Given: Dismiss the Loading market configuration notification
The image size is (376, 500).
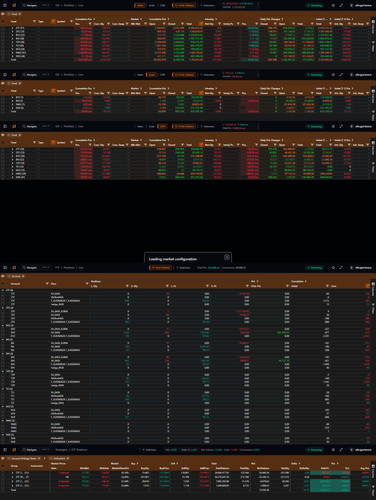Looking at the screenshot, I should [227, 257].
